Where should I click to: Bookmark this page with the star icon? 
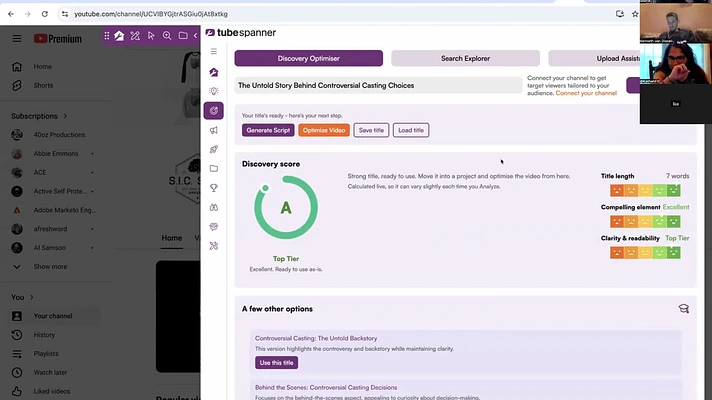(635, 14)
